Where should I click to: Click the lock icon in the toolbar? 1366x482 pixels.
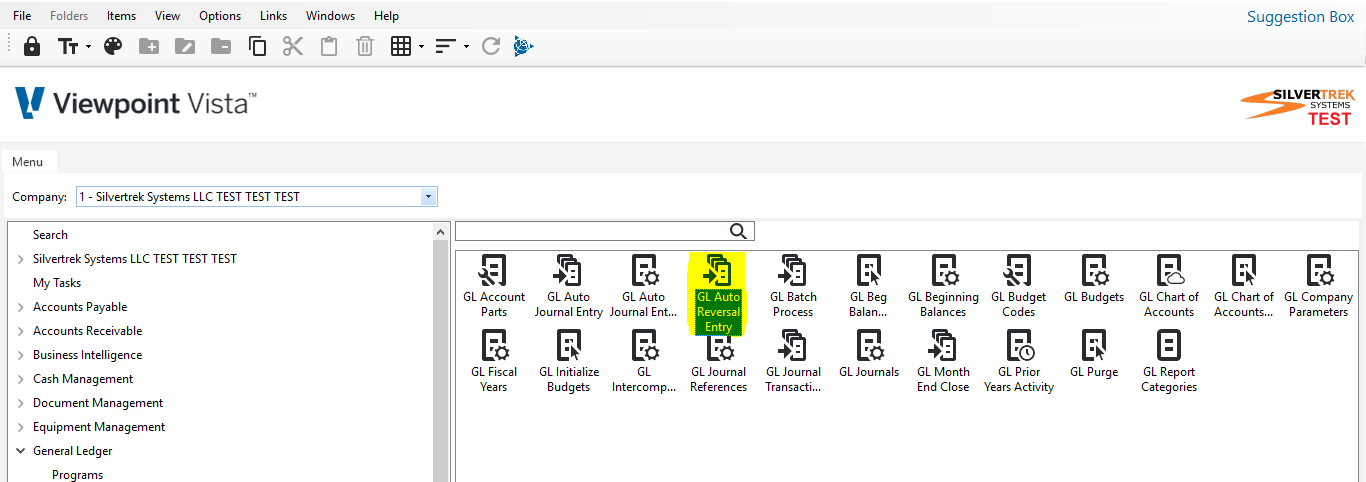click(x=32, y=46)
